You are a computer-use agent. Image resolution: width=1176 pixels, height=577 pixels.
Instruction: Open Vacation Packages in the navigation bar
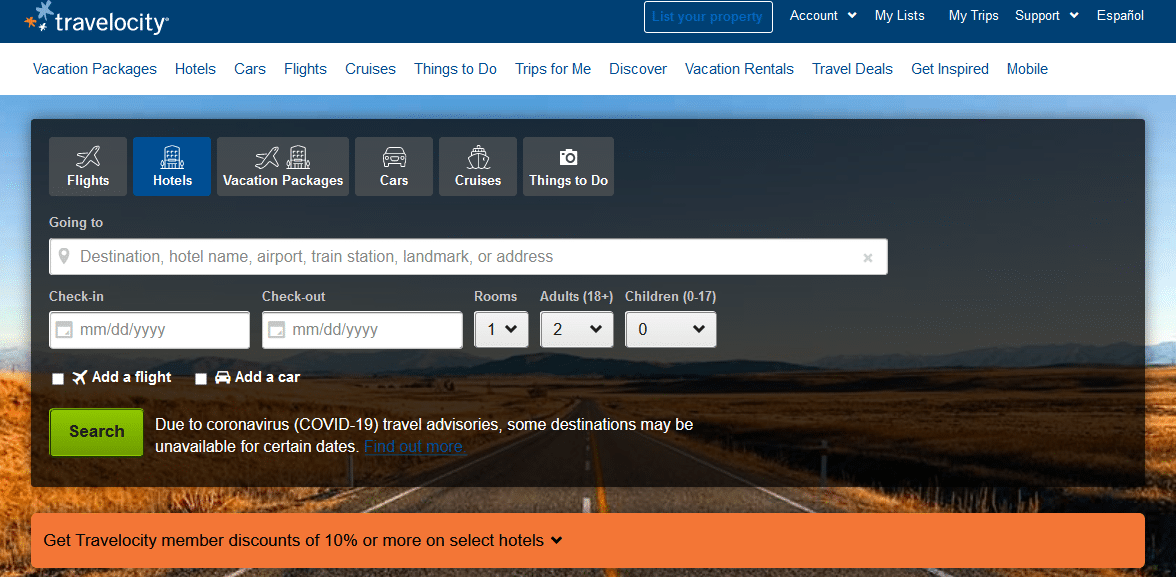pos(95,69)
